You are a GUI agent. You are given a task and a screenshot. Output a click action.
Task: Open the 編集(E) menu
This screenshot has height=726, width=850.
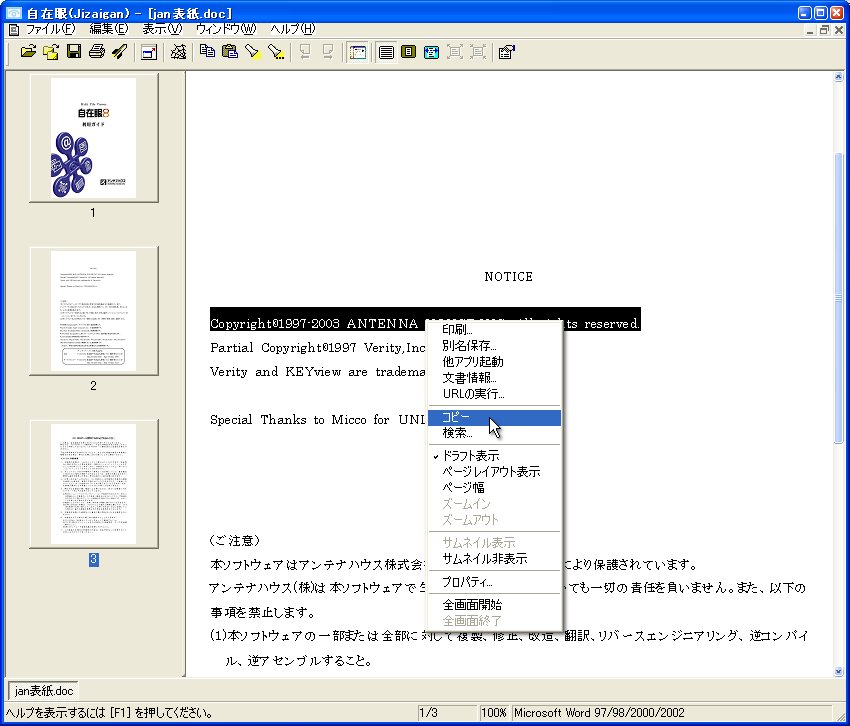[108, 29]
